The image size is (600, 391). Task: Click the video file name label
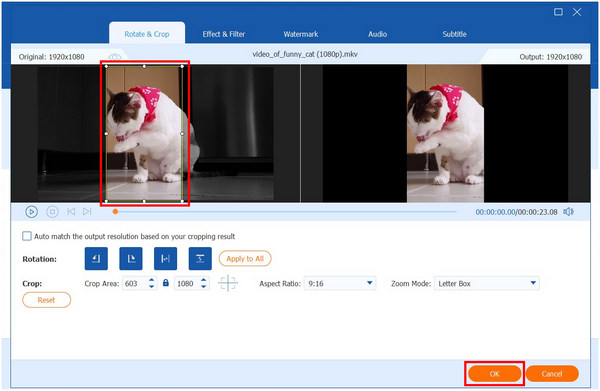tap(305, 54)
